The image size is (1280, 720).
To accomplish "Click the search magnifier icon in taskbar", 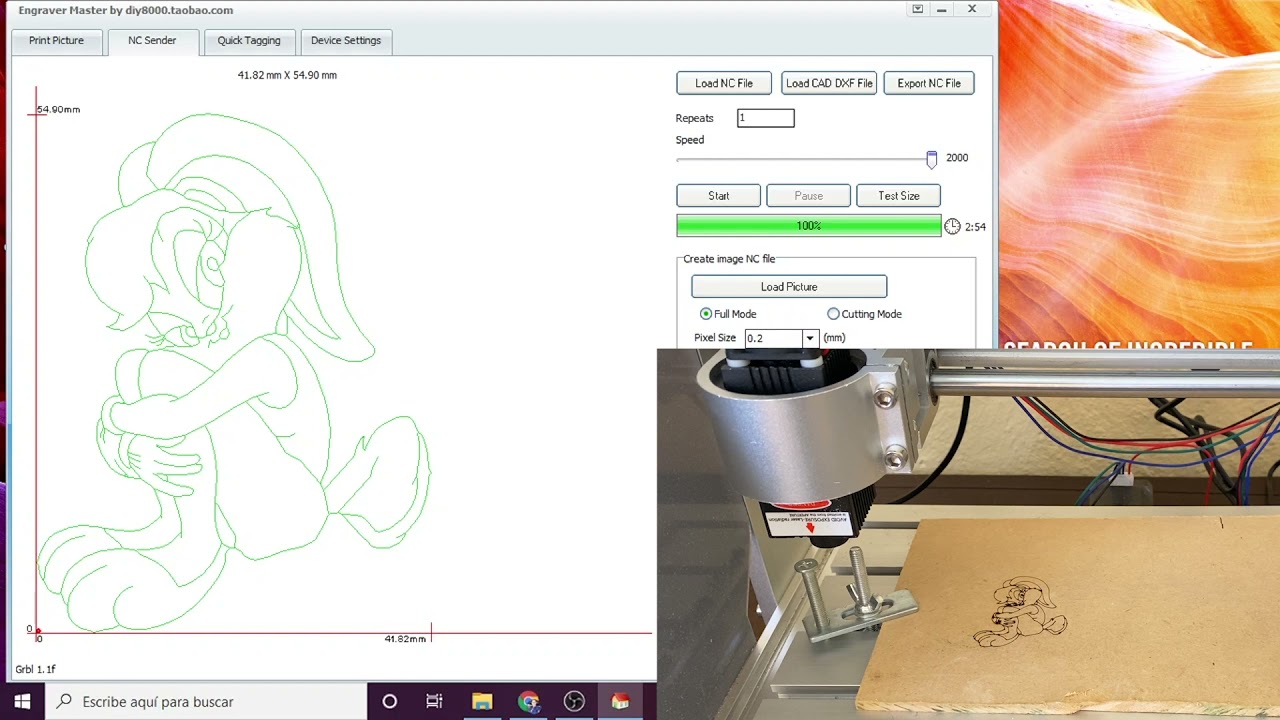I will (64, 701).
